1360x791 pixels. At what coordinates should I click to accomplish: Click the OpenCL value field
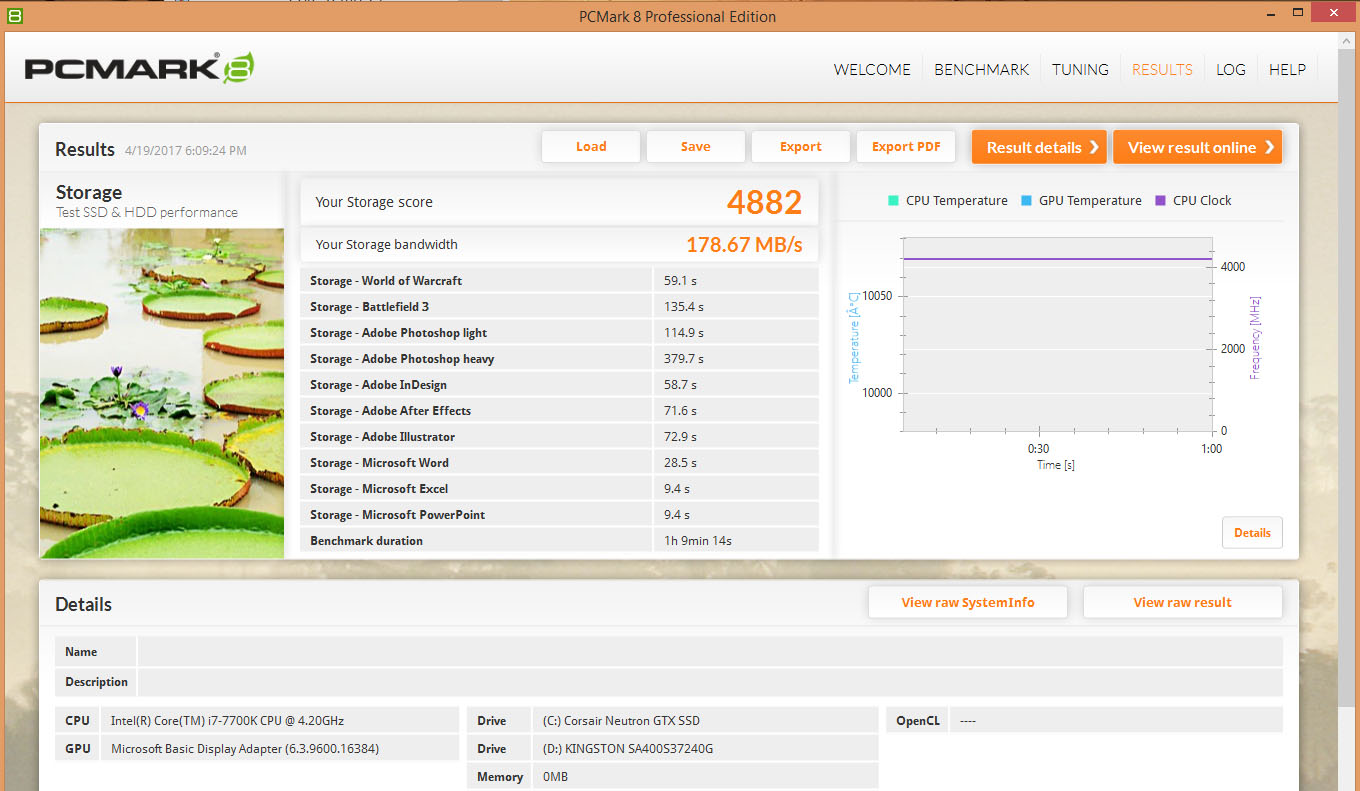(x=1115, y=720)
